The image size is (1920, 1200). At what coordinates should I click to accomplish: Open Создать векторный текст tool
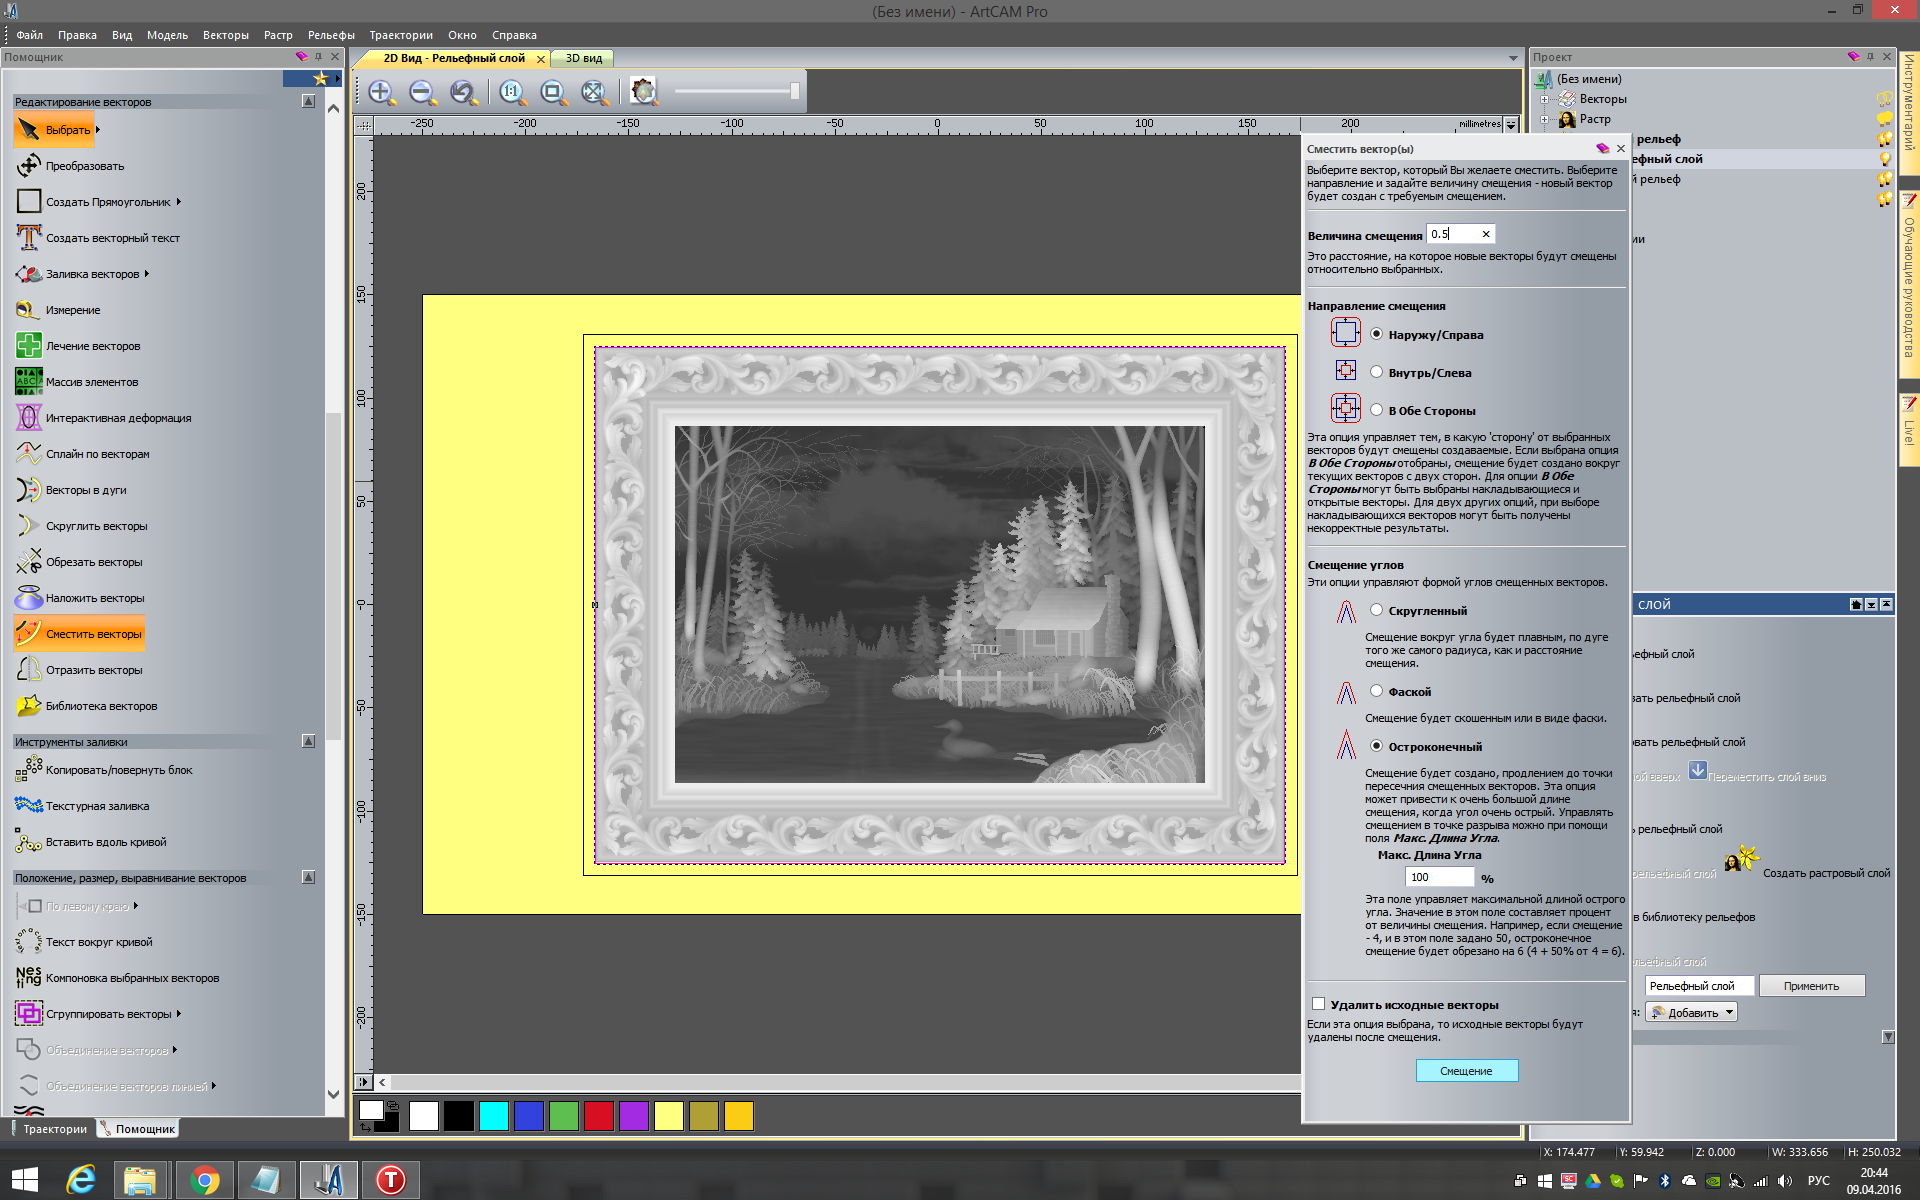click(28, 238)
